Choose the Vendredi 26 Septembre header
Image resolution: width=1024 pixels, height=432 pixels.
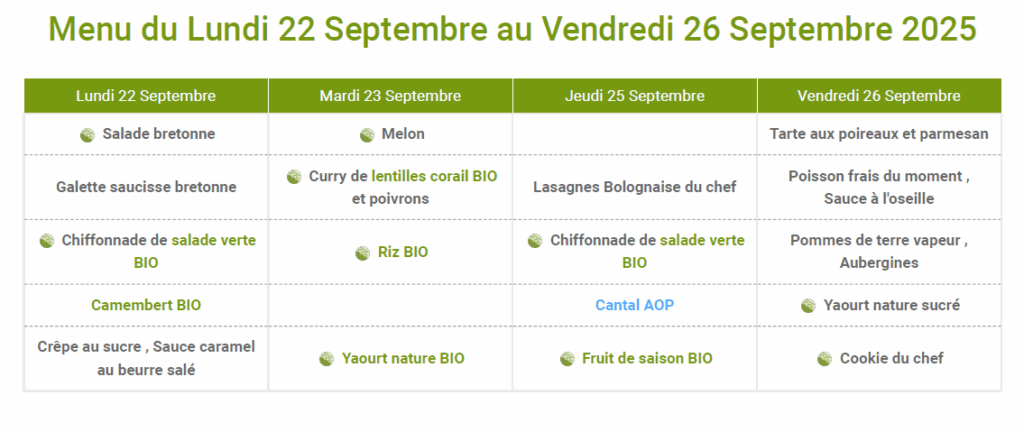pos(879,96)
